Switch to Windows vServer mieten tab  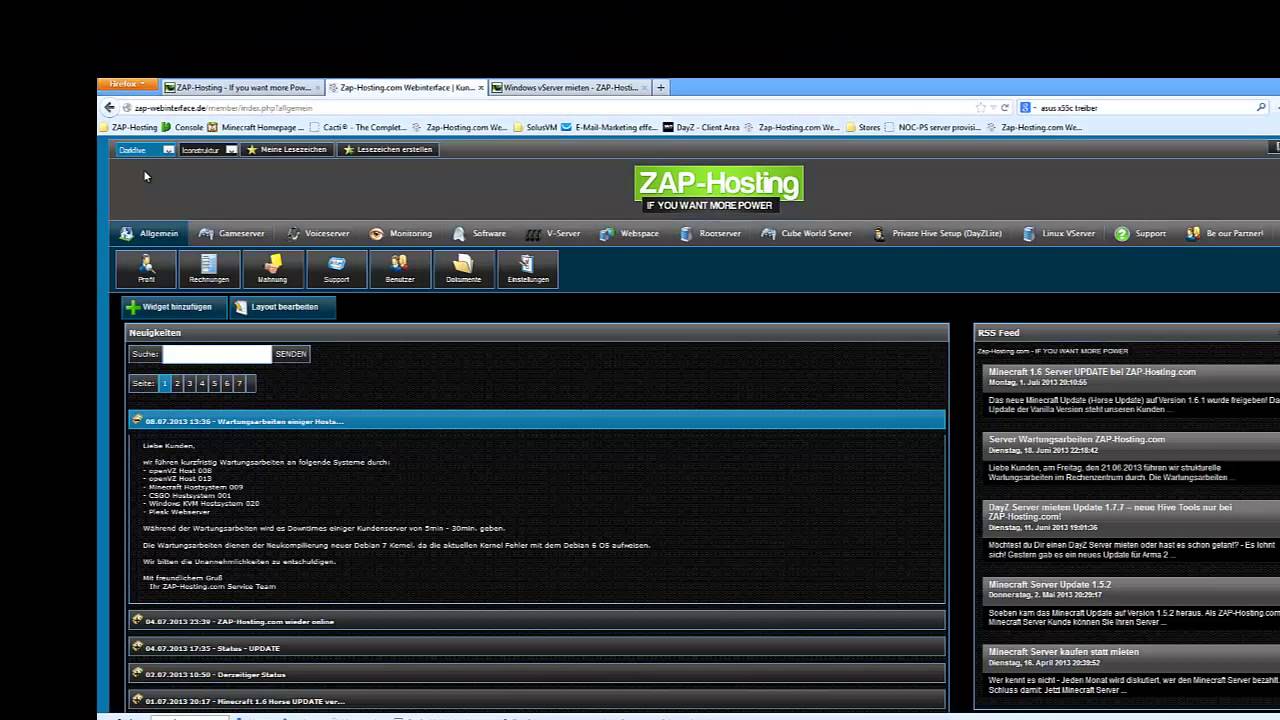click(x=570, y=88)
